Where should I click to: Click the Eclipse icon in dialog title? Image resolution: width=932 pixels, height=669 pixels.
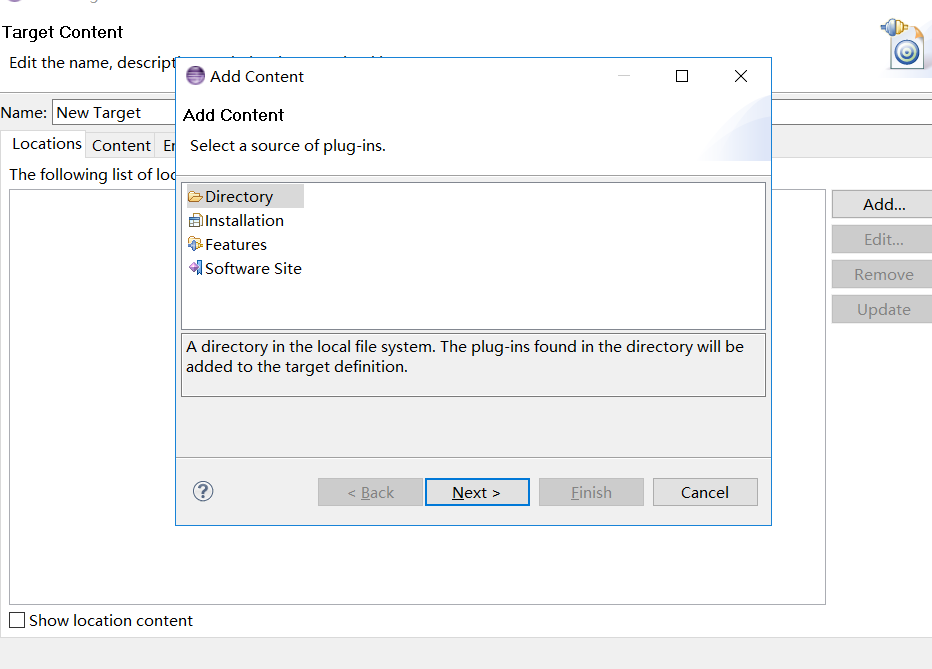point(196,76)
